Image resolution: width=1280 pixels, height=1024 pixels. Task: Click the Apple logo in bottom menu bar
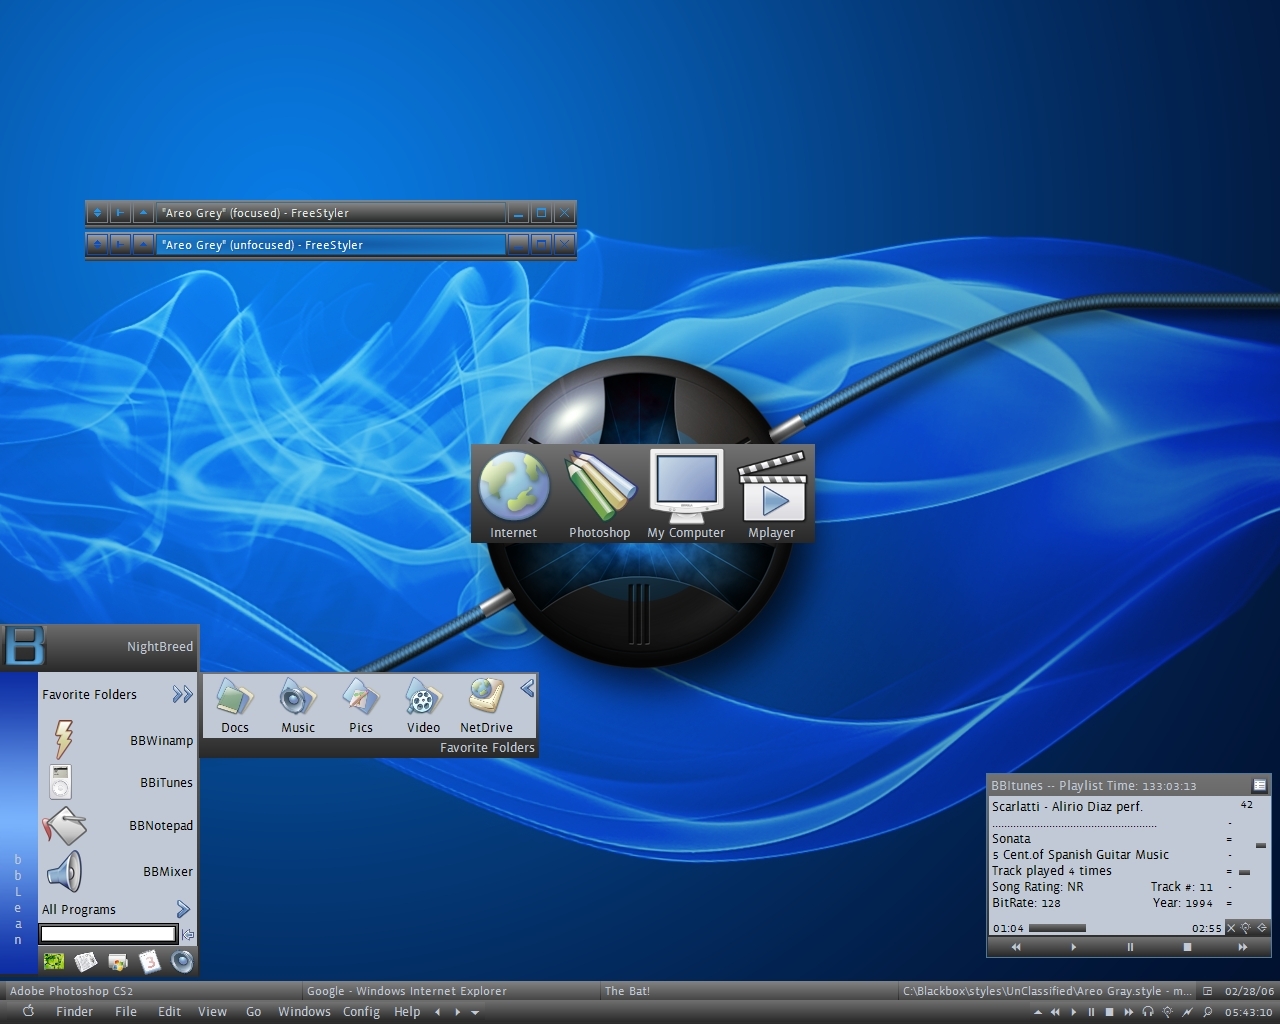pos(28,1011)
